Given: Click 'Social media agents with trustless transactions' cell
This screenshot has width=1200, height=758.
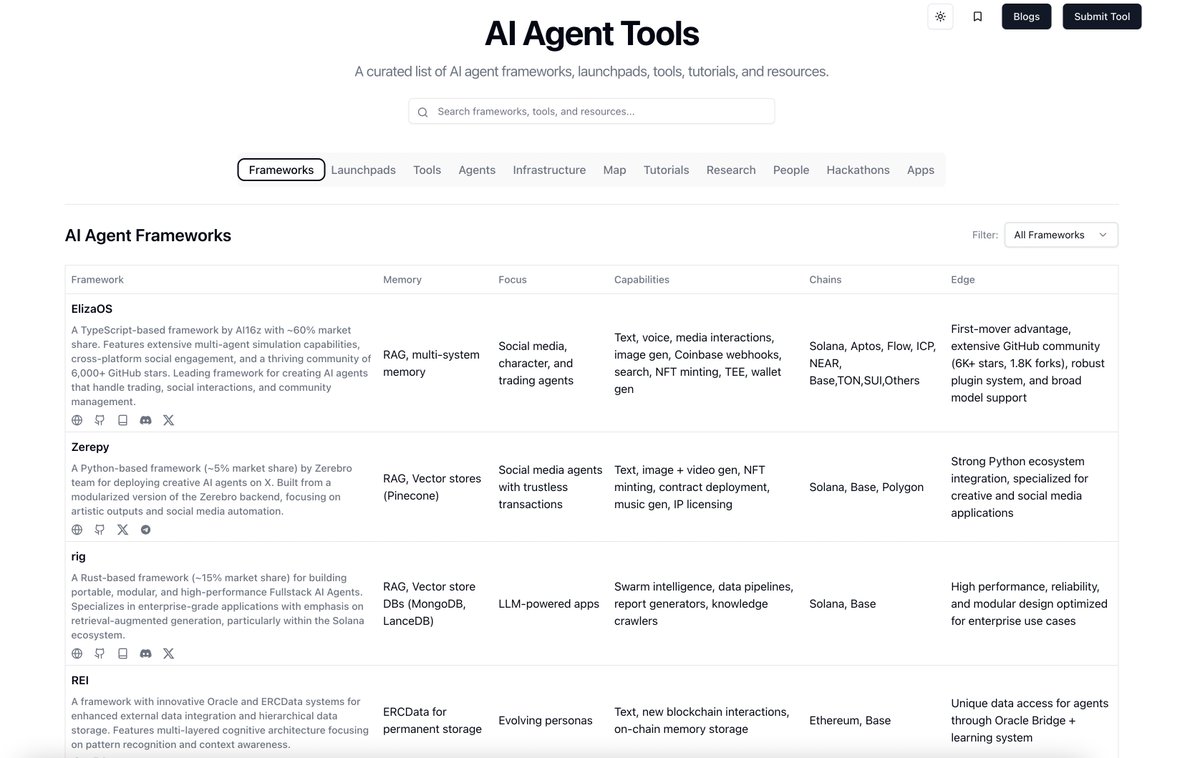Looking at the screenshot, I should (551, 487).
